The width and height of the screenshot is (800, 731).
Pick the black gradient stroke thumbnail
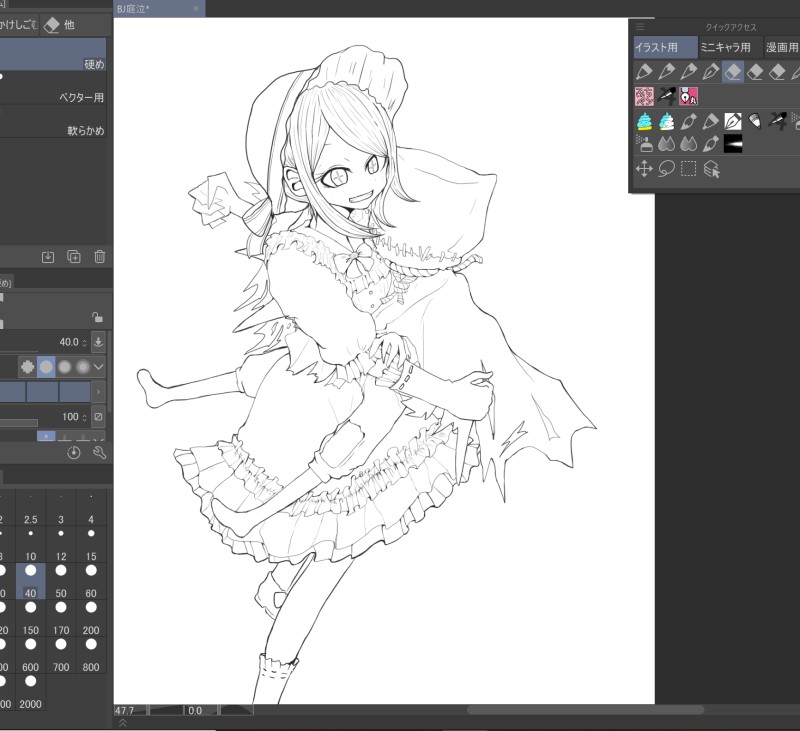733,144
